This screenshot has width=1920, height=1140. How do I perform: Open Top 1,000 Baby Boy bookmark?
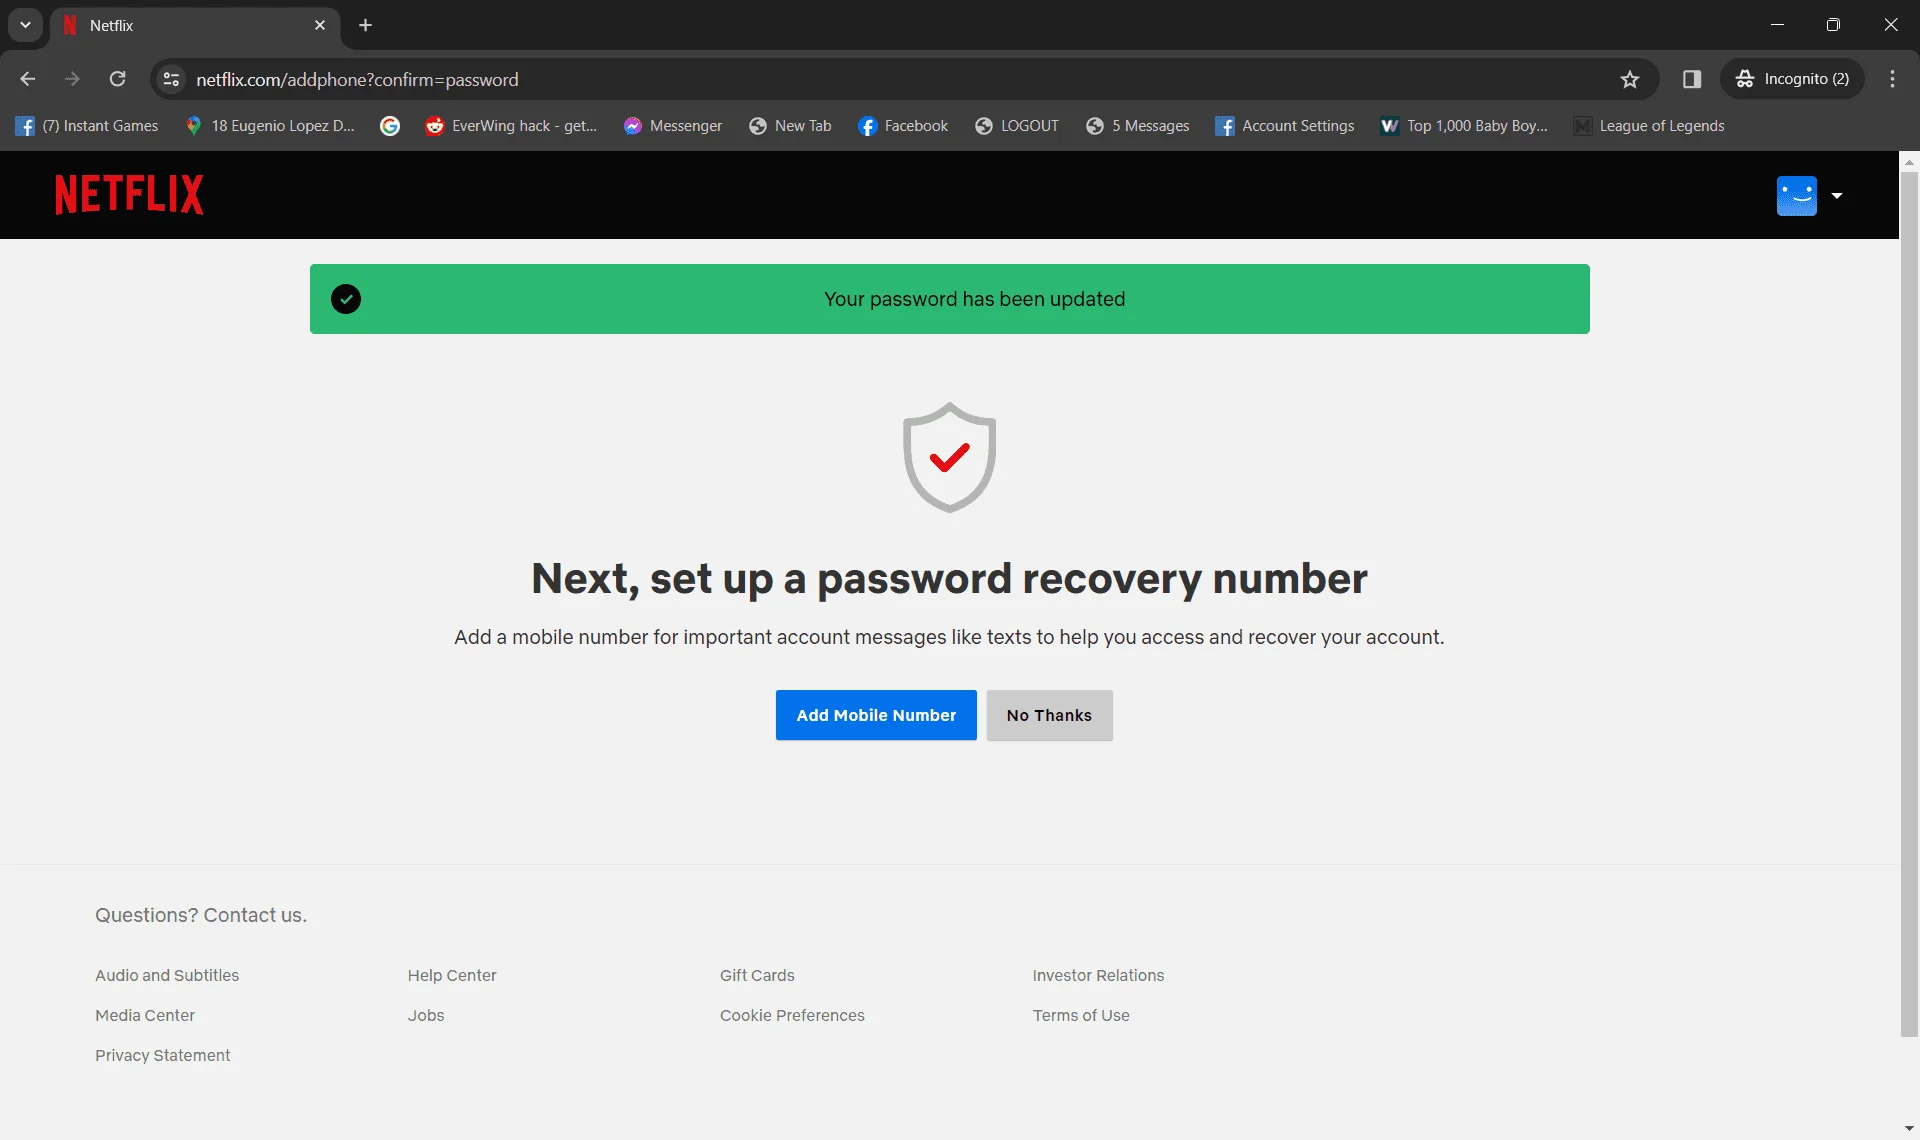click(1464, 126)
